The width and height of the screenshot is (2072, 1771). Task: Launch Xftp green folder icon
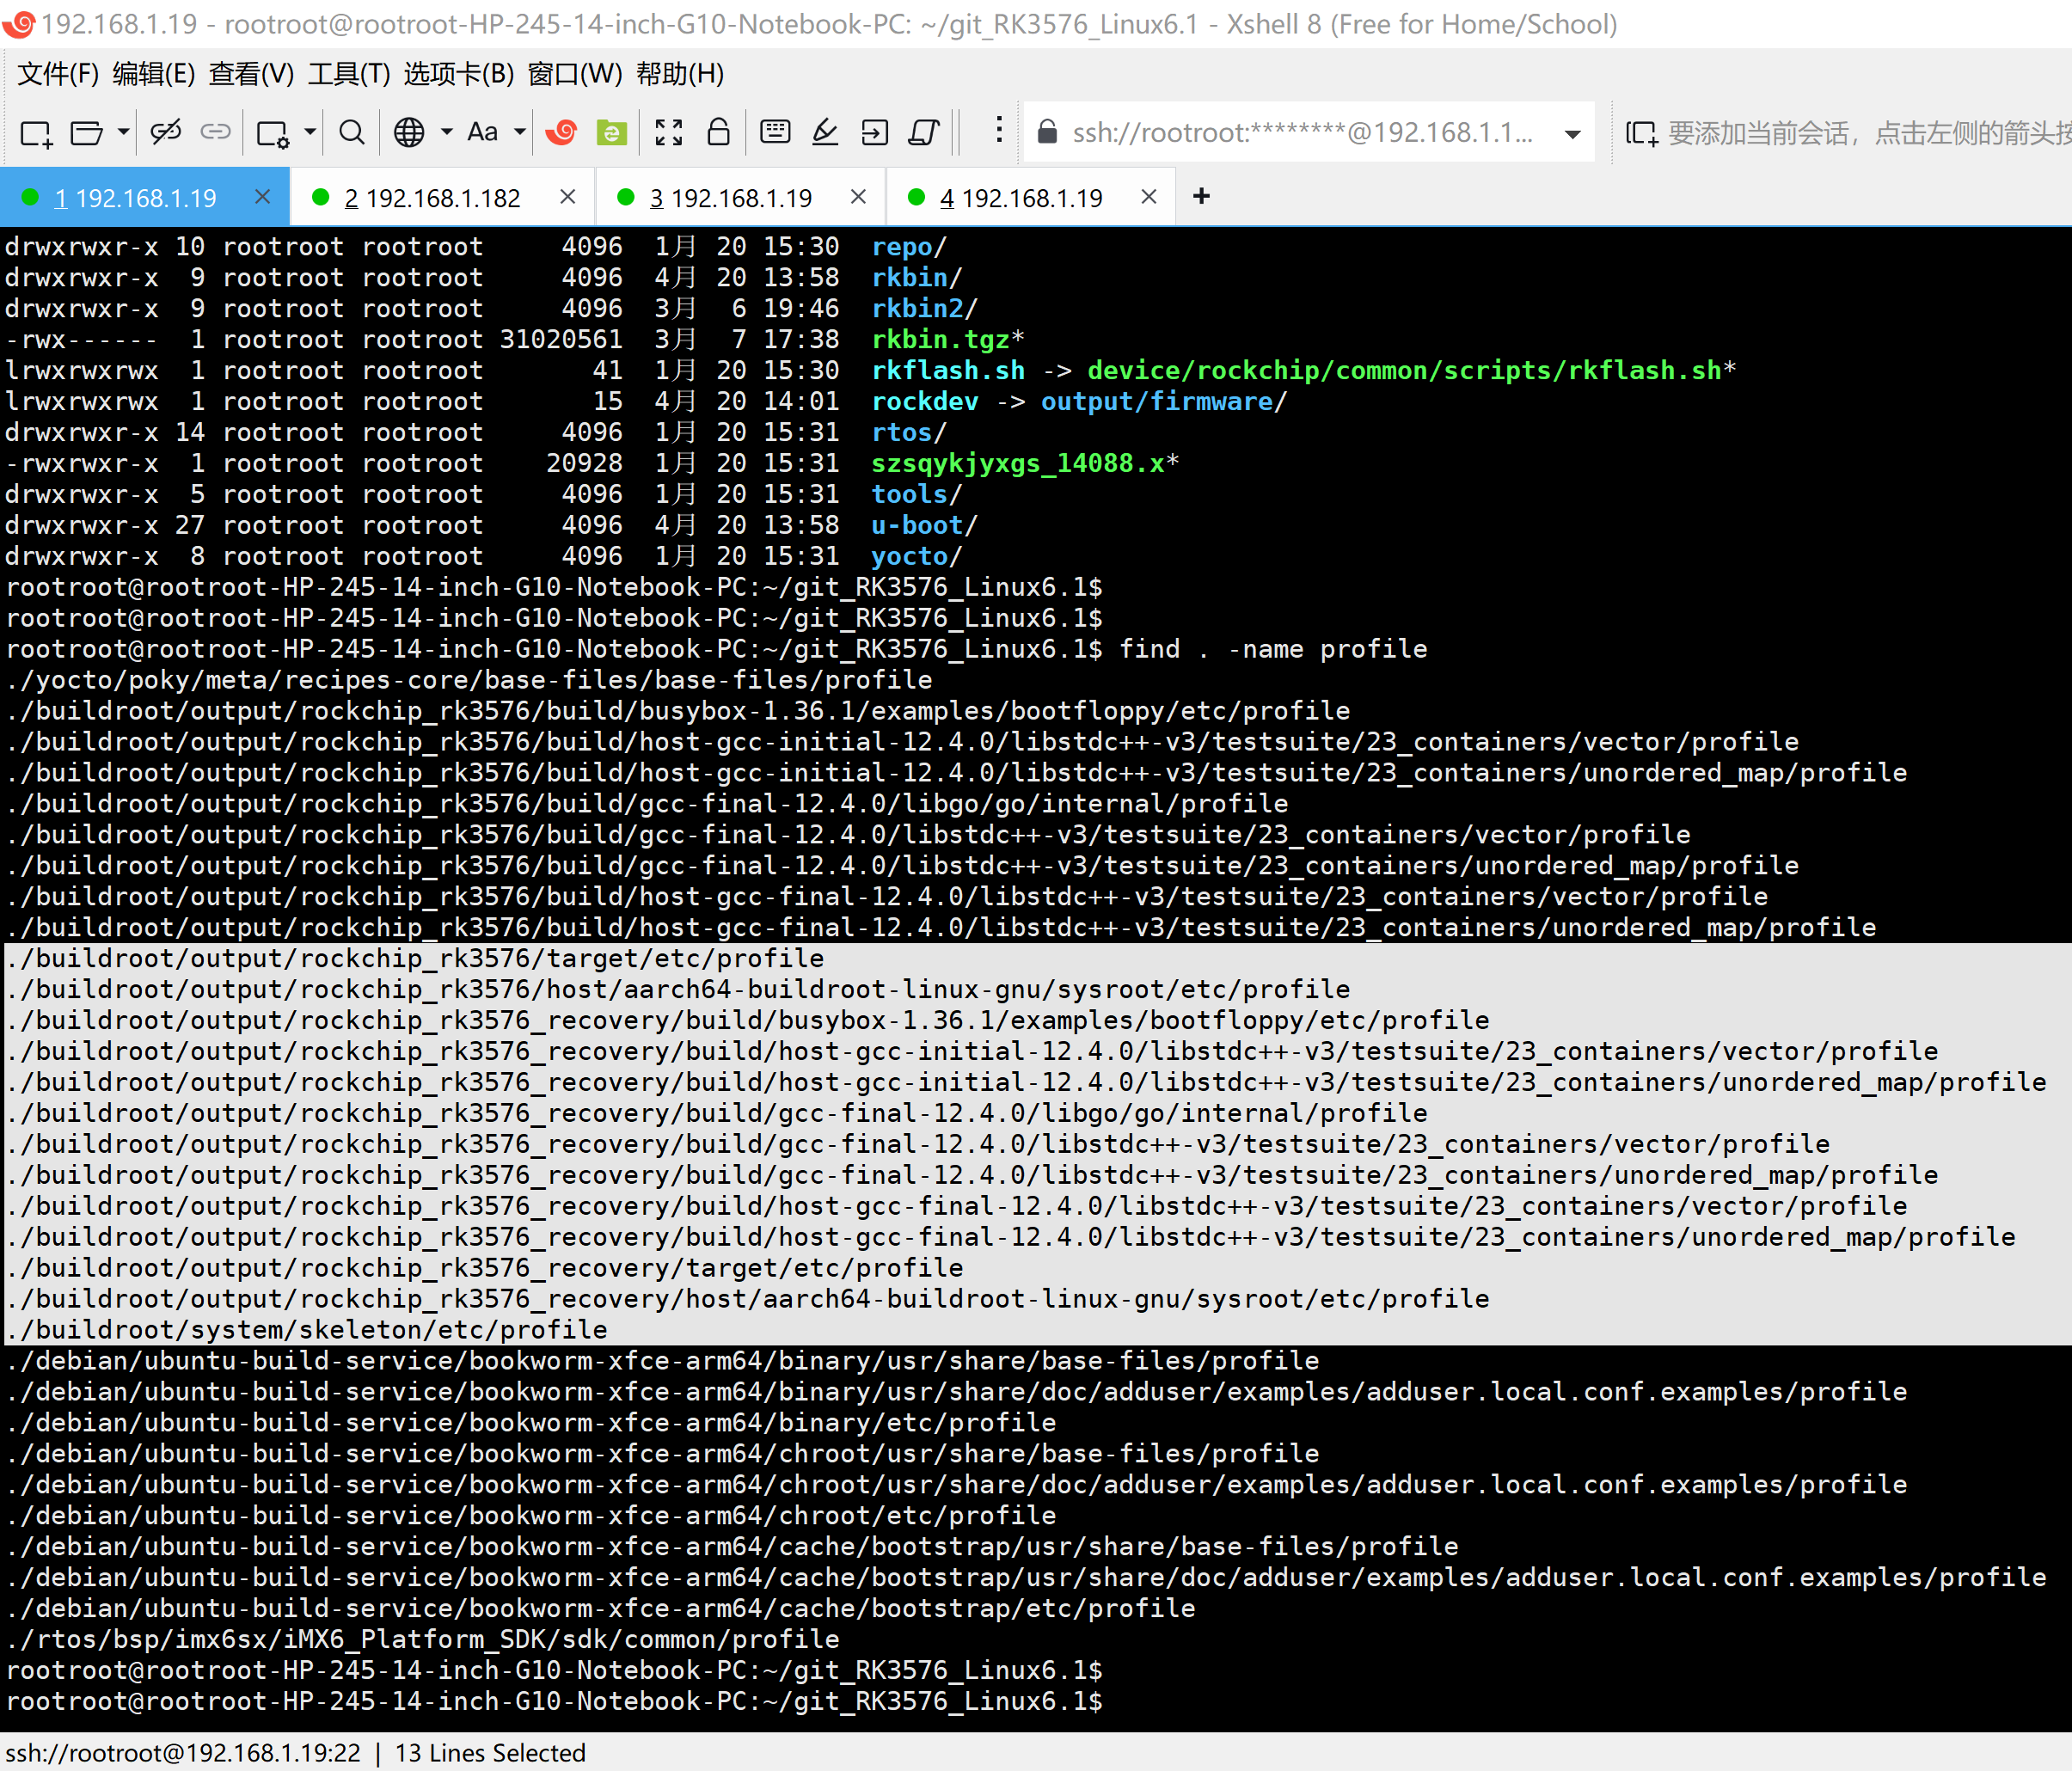(x=611, y=132)
